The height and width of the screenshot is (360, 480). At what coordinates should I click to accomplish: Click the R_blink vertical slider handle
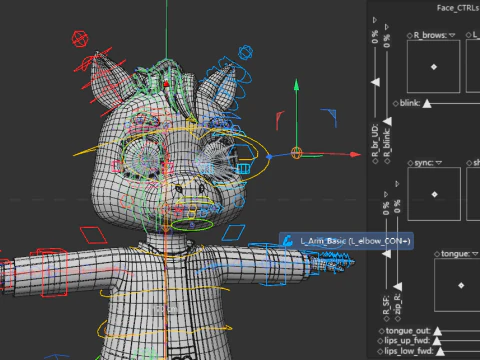tap(387, 121)
